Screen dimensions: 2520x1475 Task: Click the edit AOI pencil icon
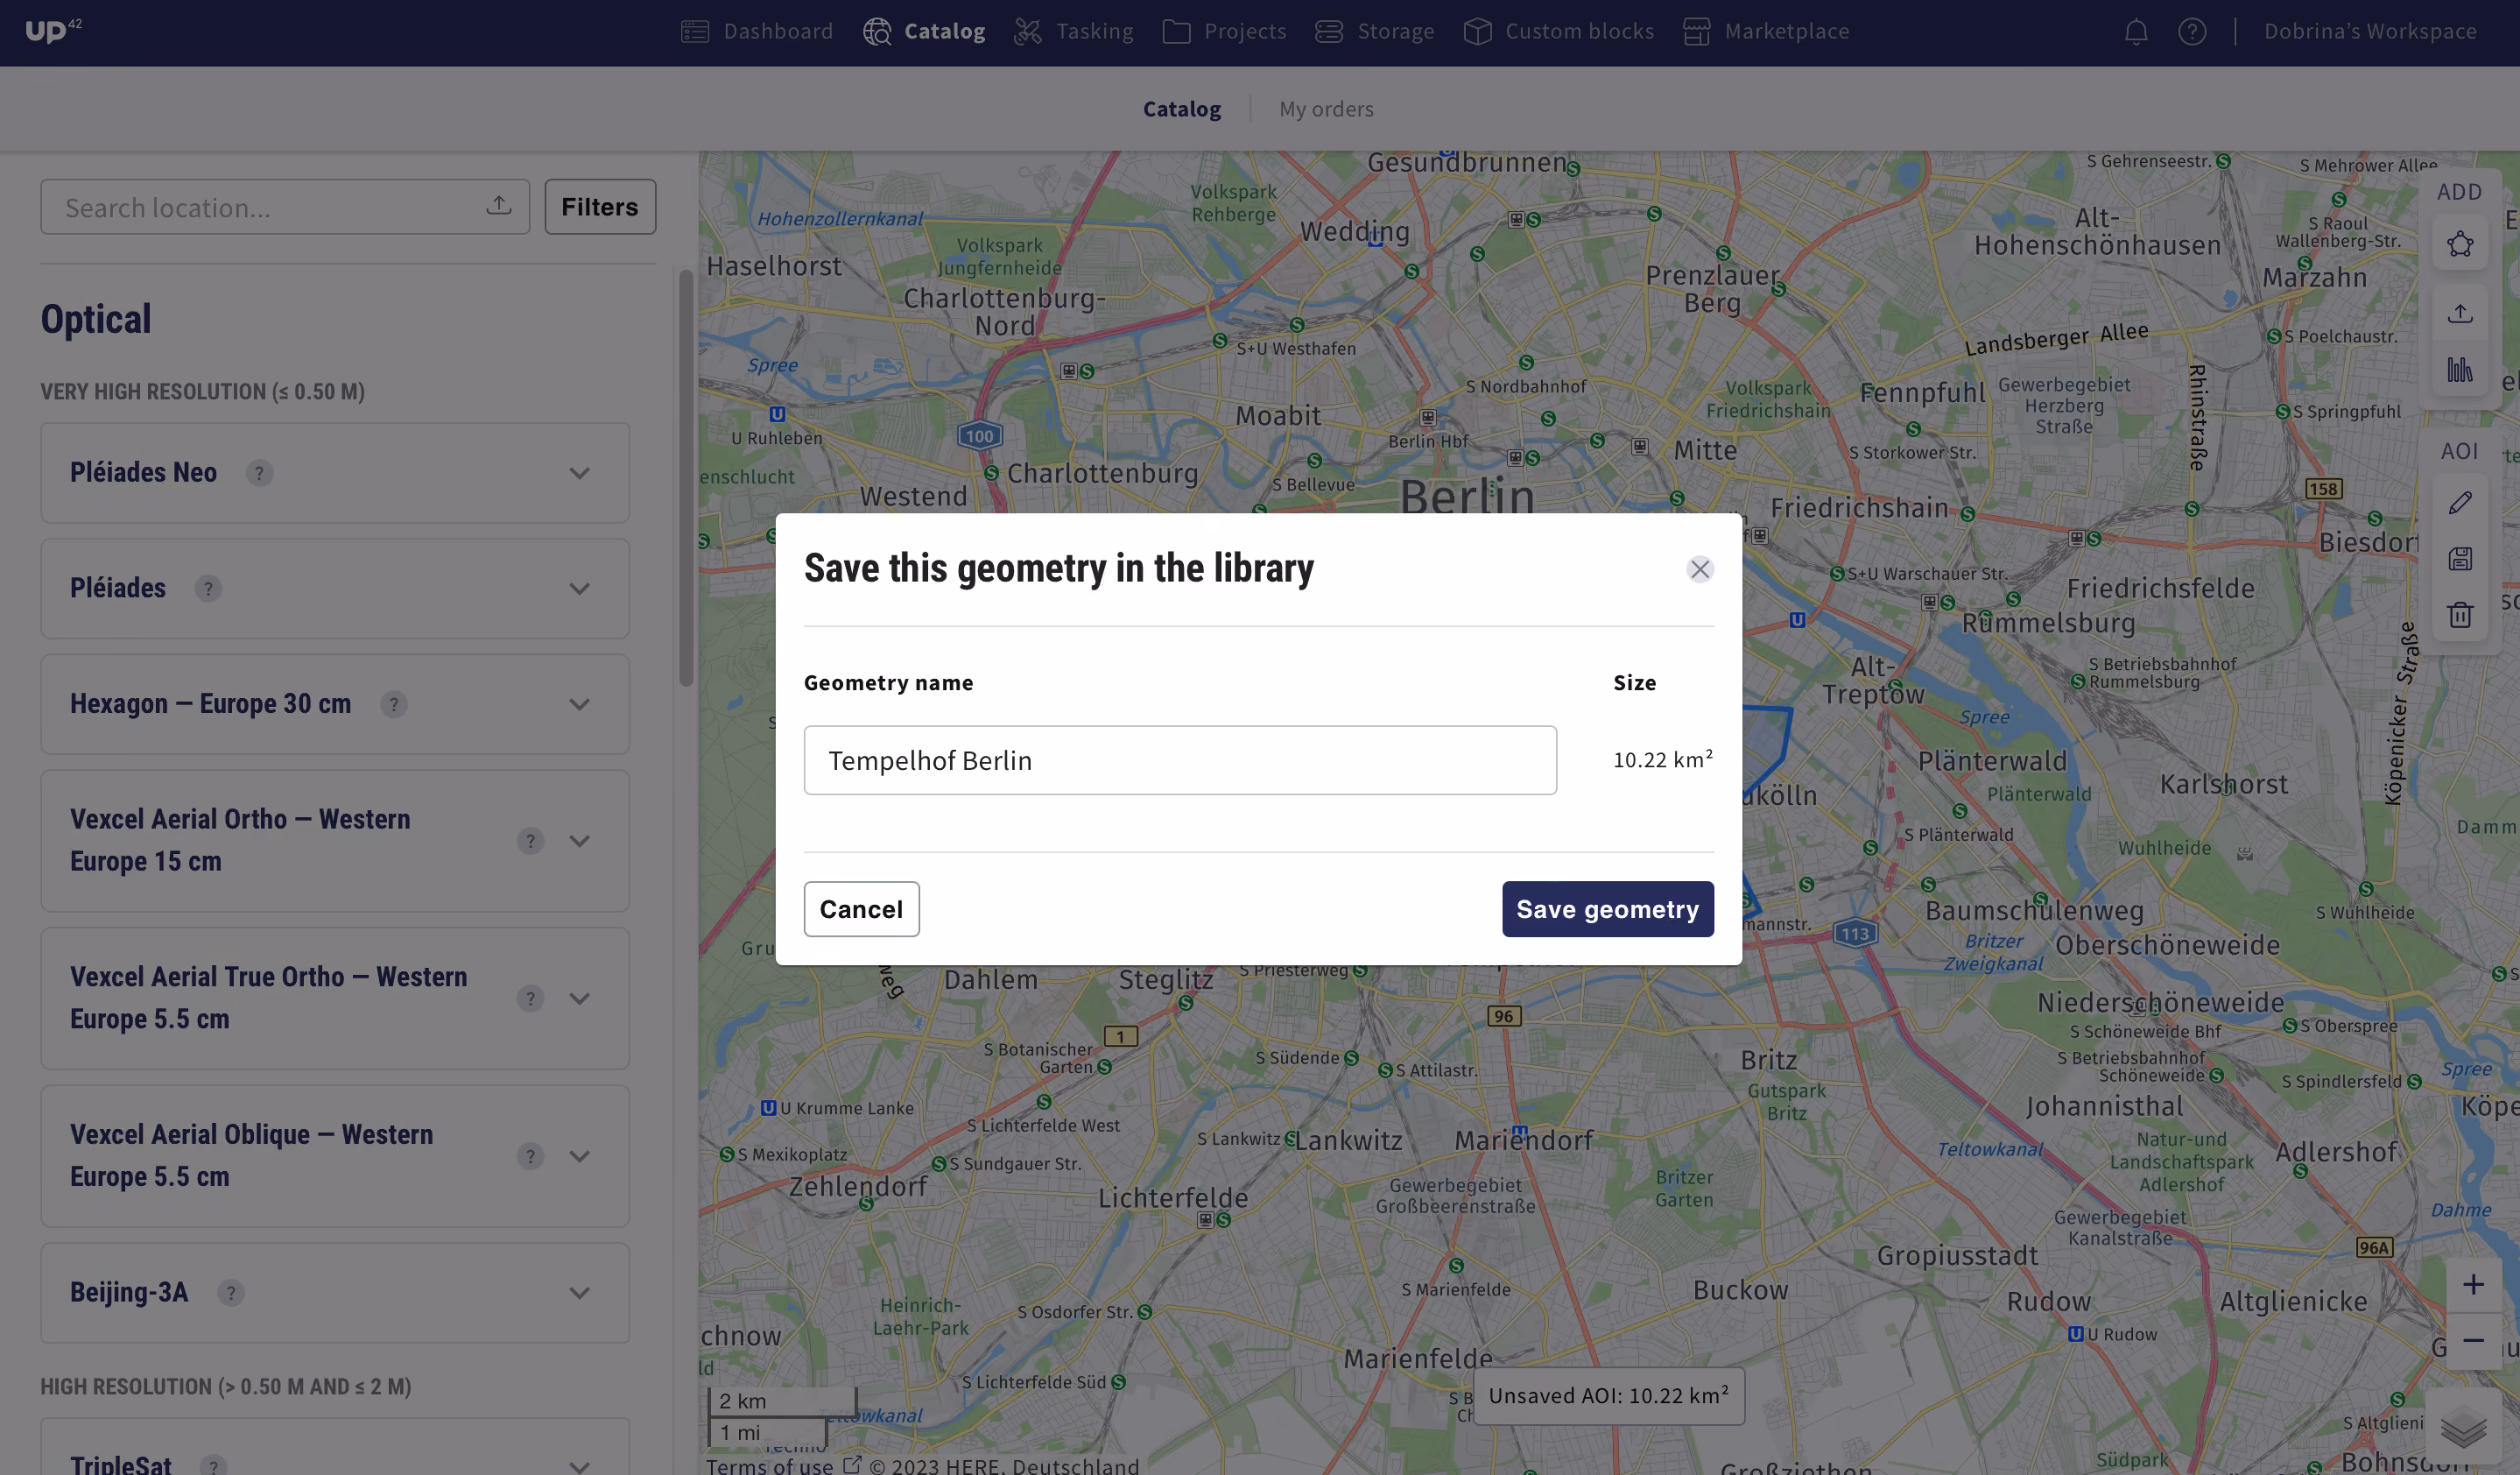tap(2460, 502)
